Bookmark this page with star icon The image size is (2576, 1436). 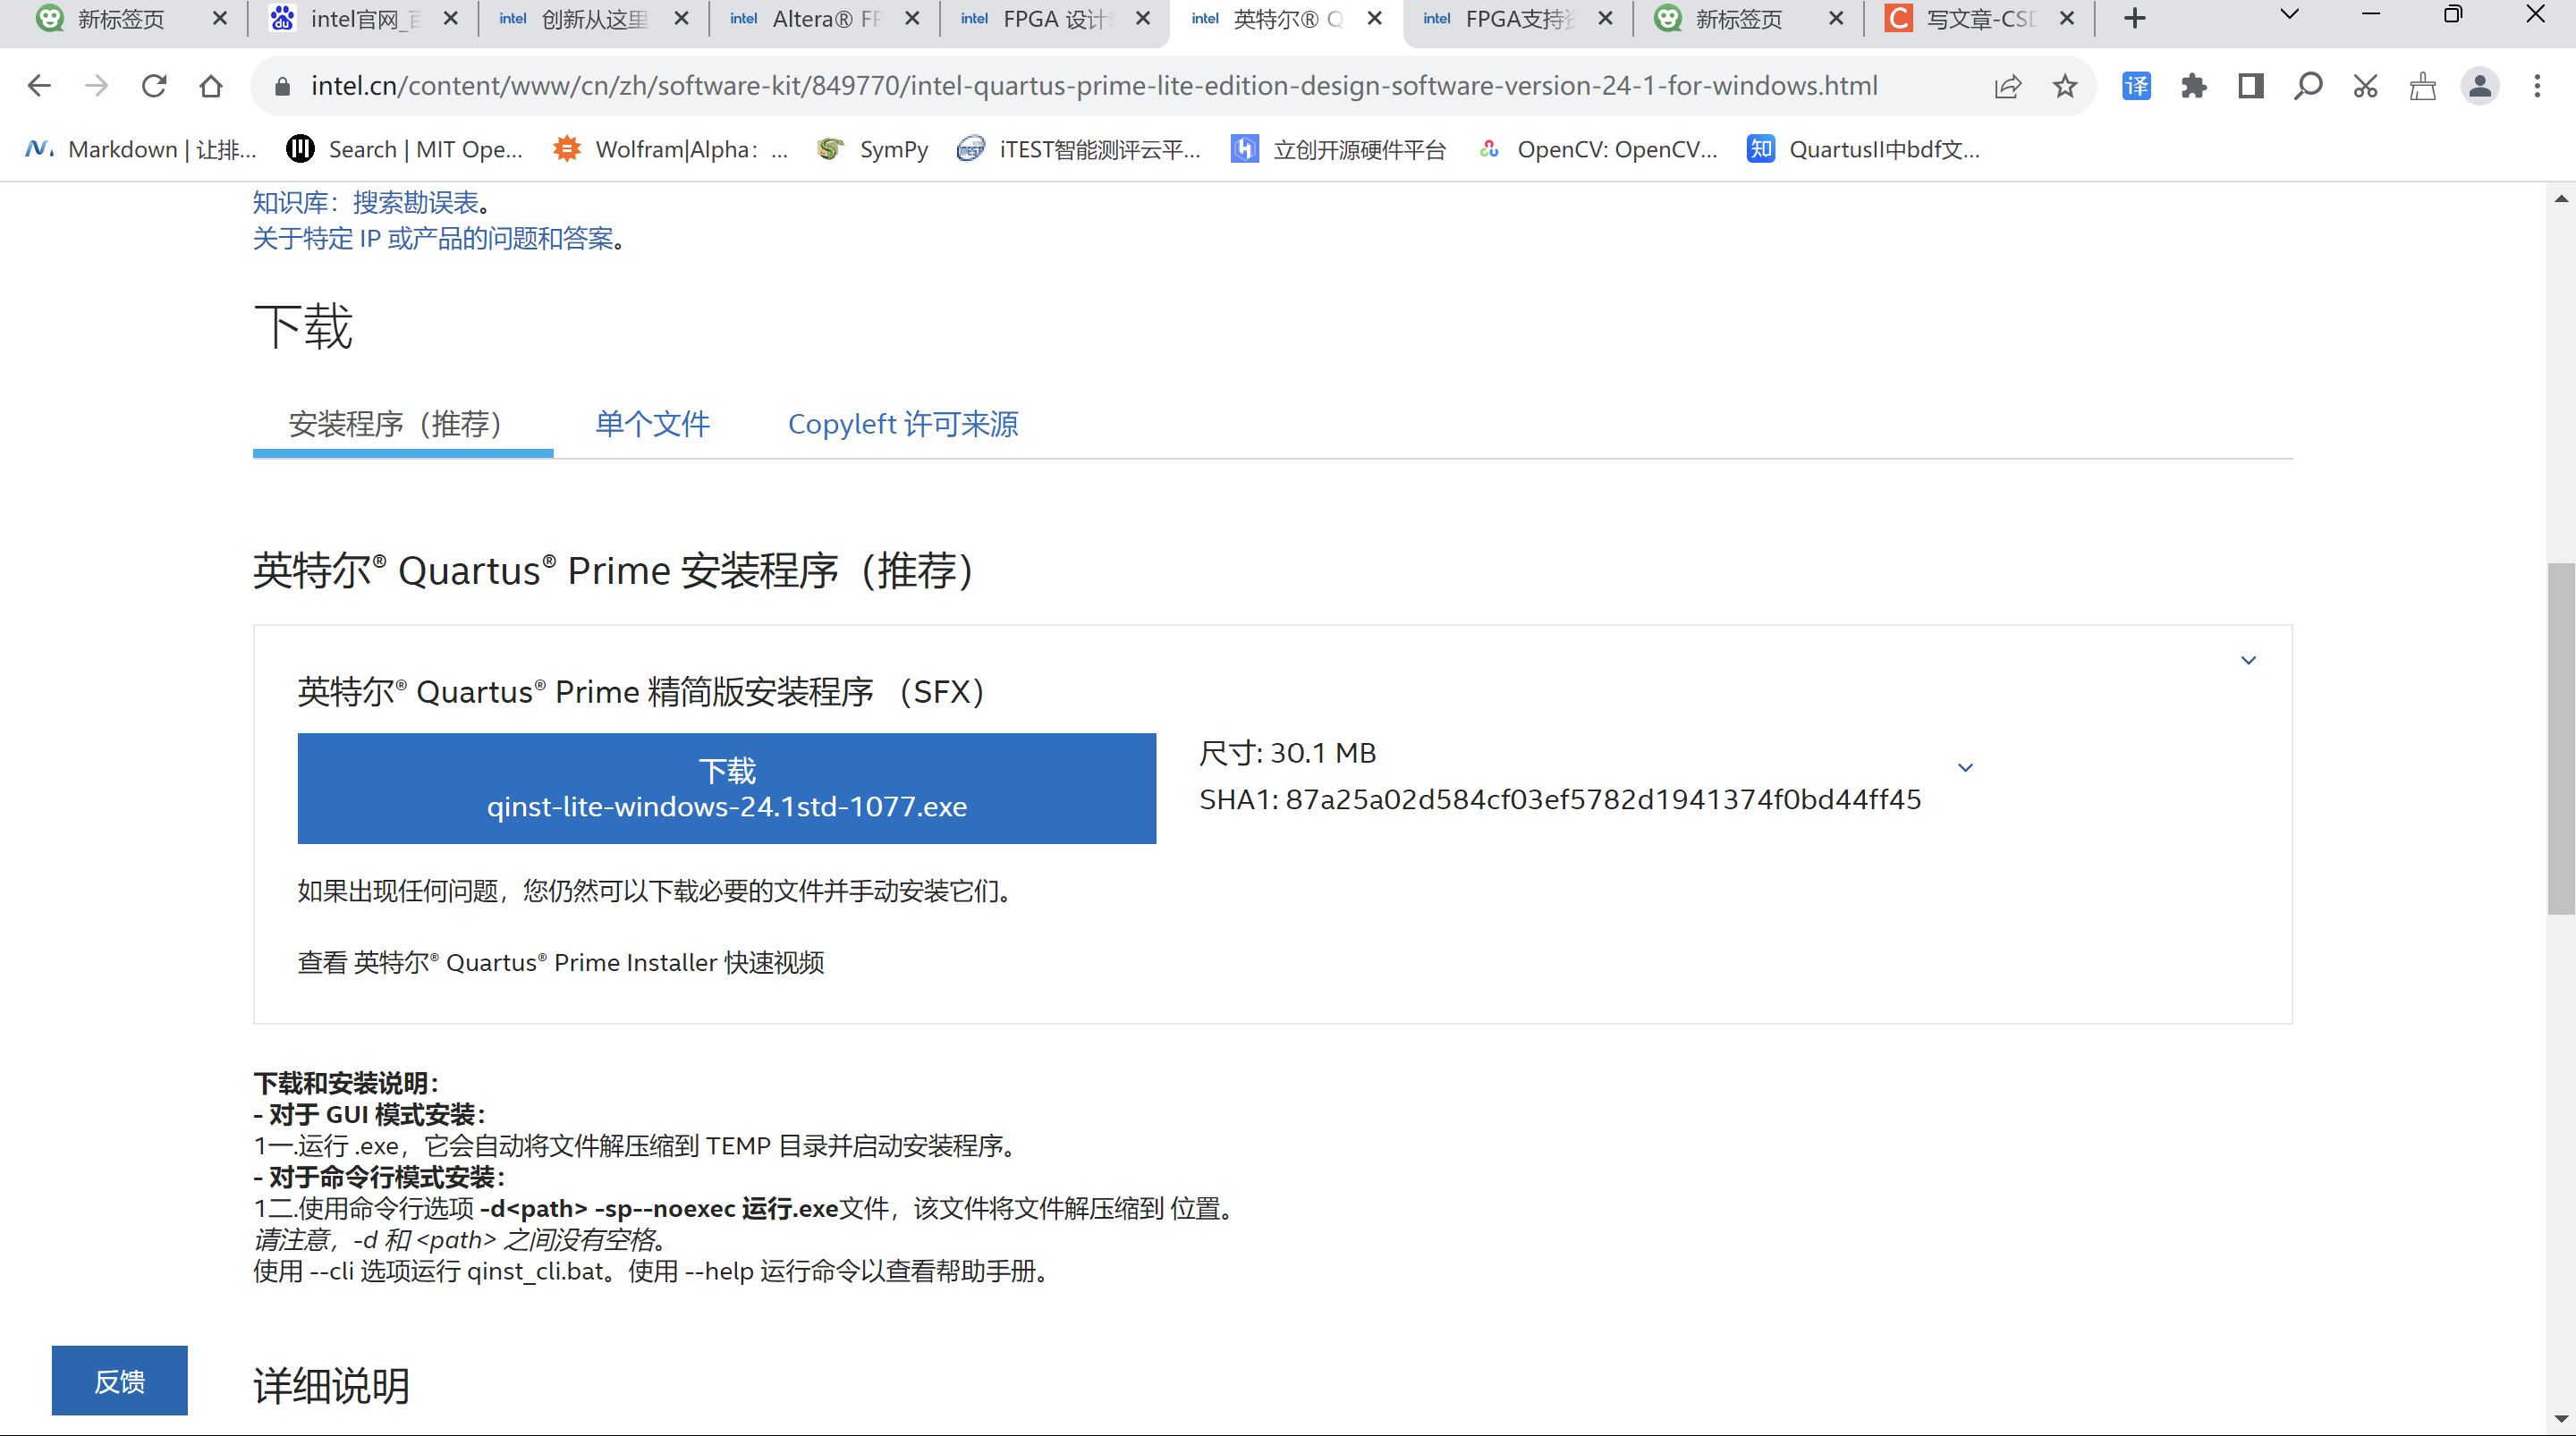coord(2064,86)
